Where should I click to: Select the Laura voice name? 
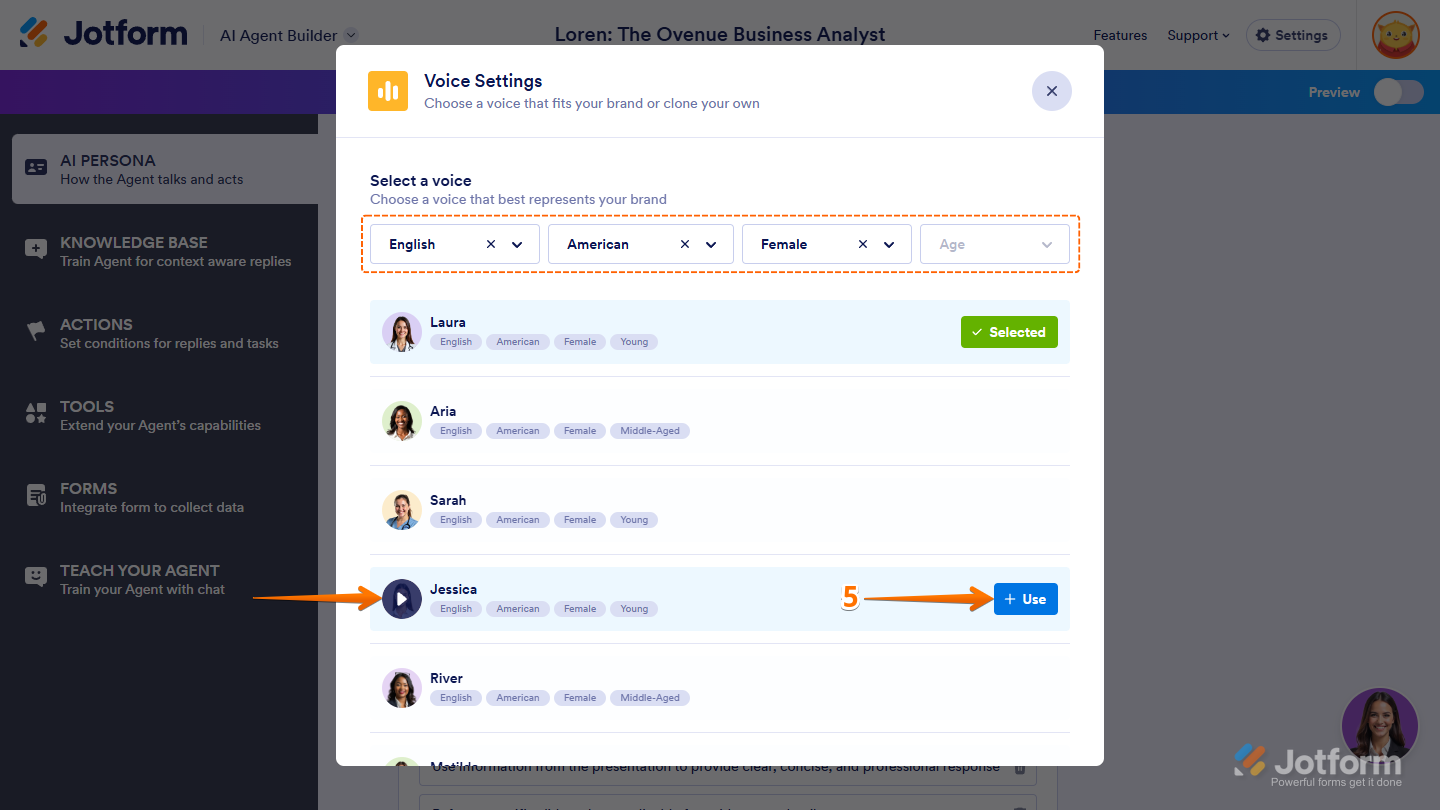coord(448,322)
